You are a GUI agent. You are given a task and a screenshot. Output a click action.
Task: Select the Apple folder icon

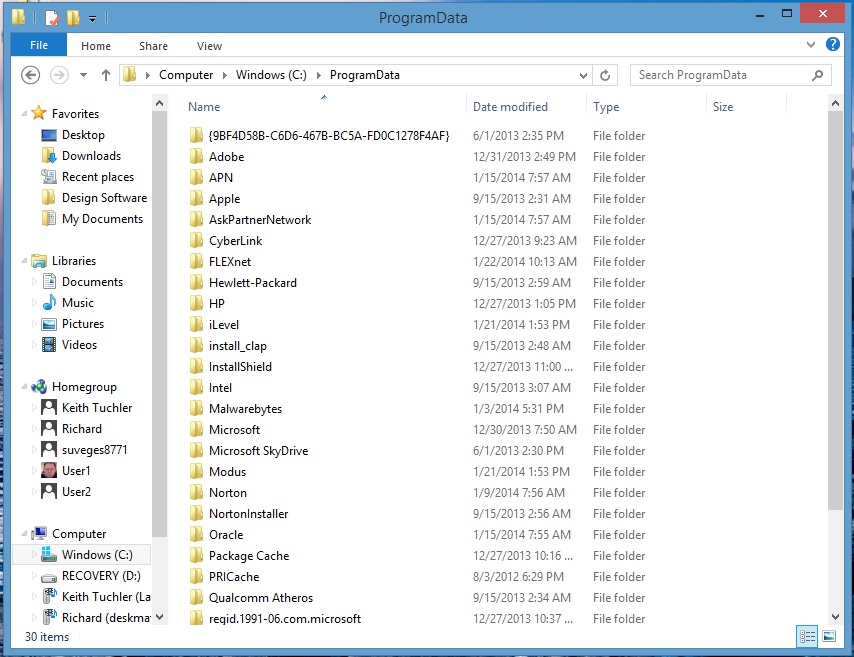click(197, 199)
